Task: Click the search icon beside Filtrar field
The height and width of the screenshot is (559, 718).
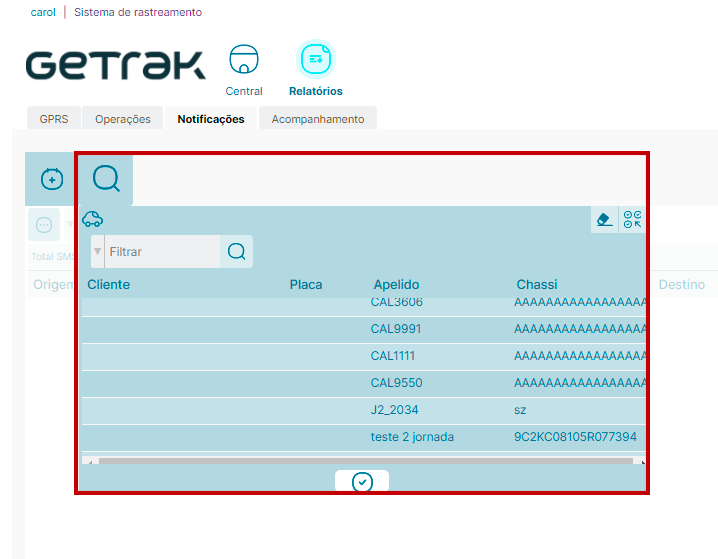Action: point(236,251)
